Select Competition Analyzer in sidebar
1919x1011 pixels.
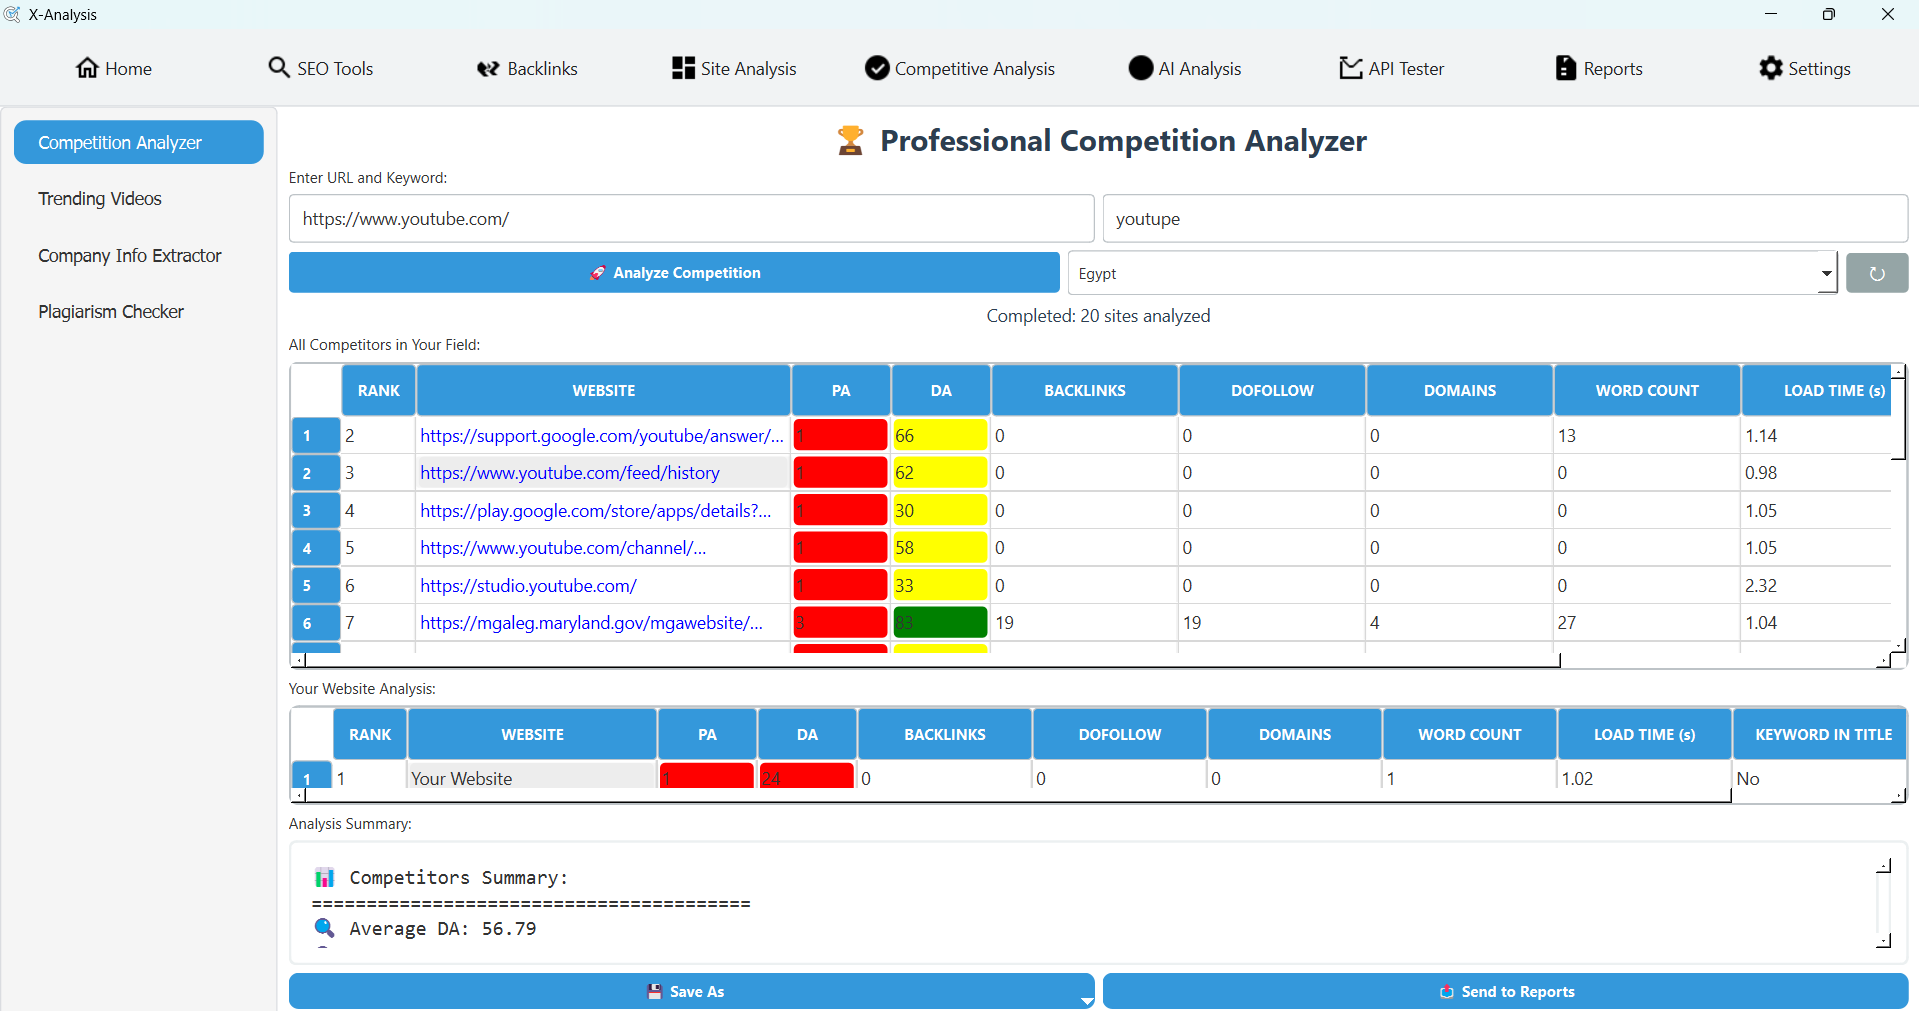[139, 143]
